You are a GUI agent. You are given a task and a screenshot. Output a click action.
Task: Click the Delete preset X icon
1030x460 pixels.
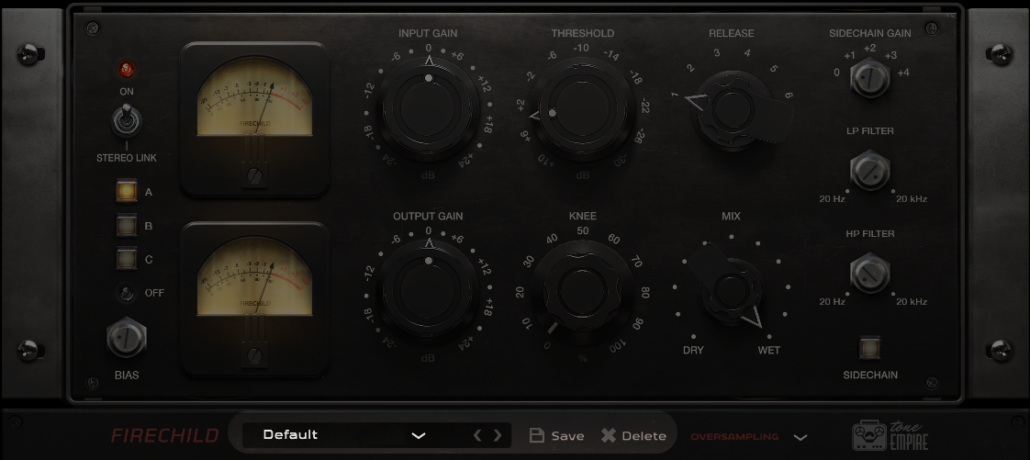[x=609, y=436]
